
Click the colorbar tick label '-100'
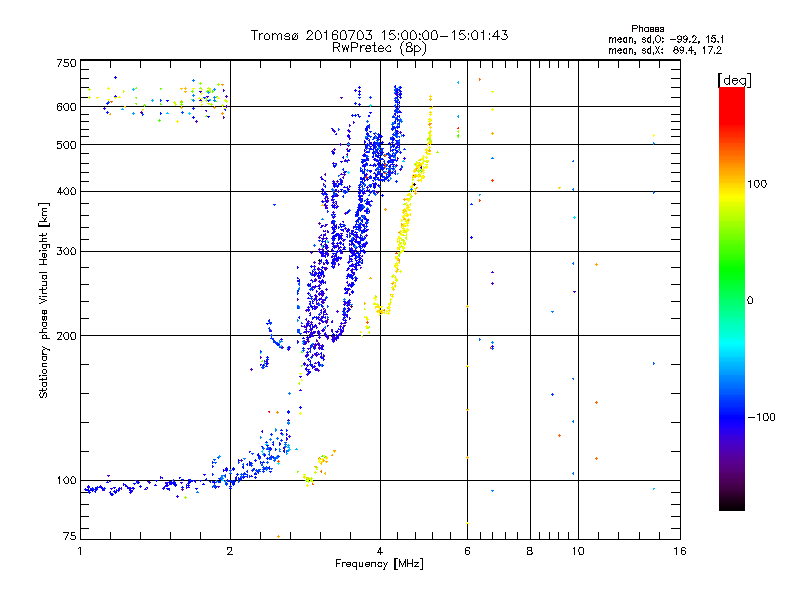(761, 417)
